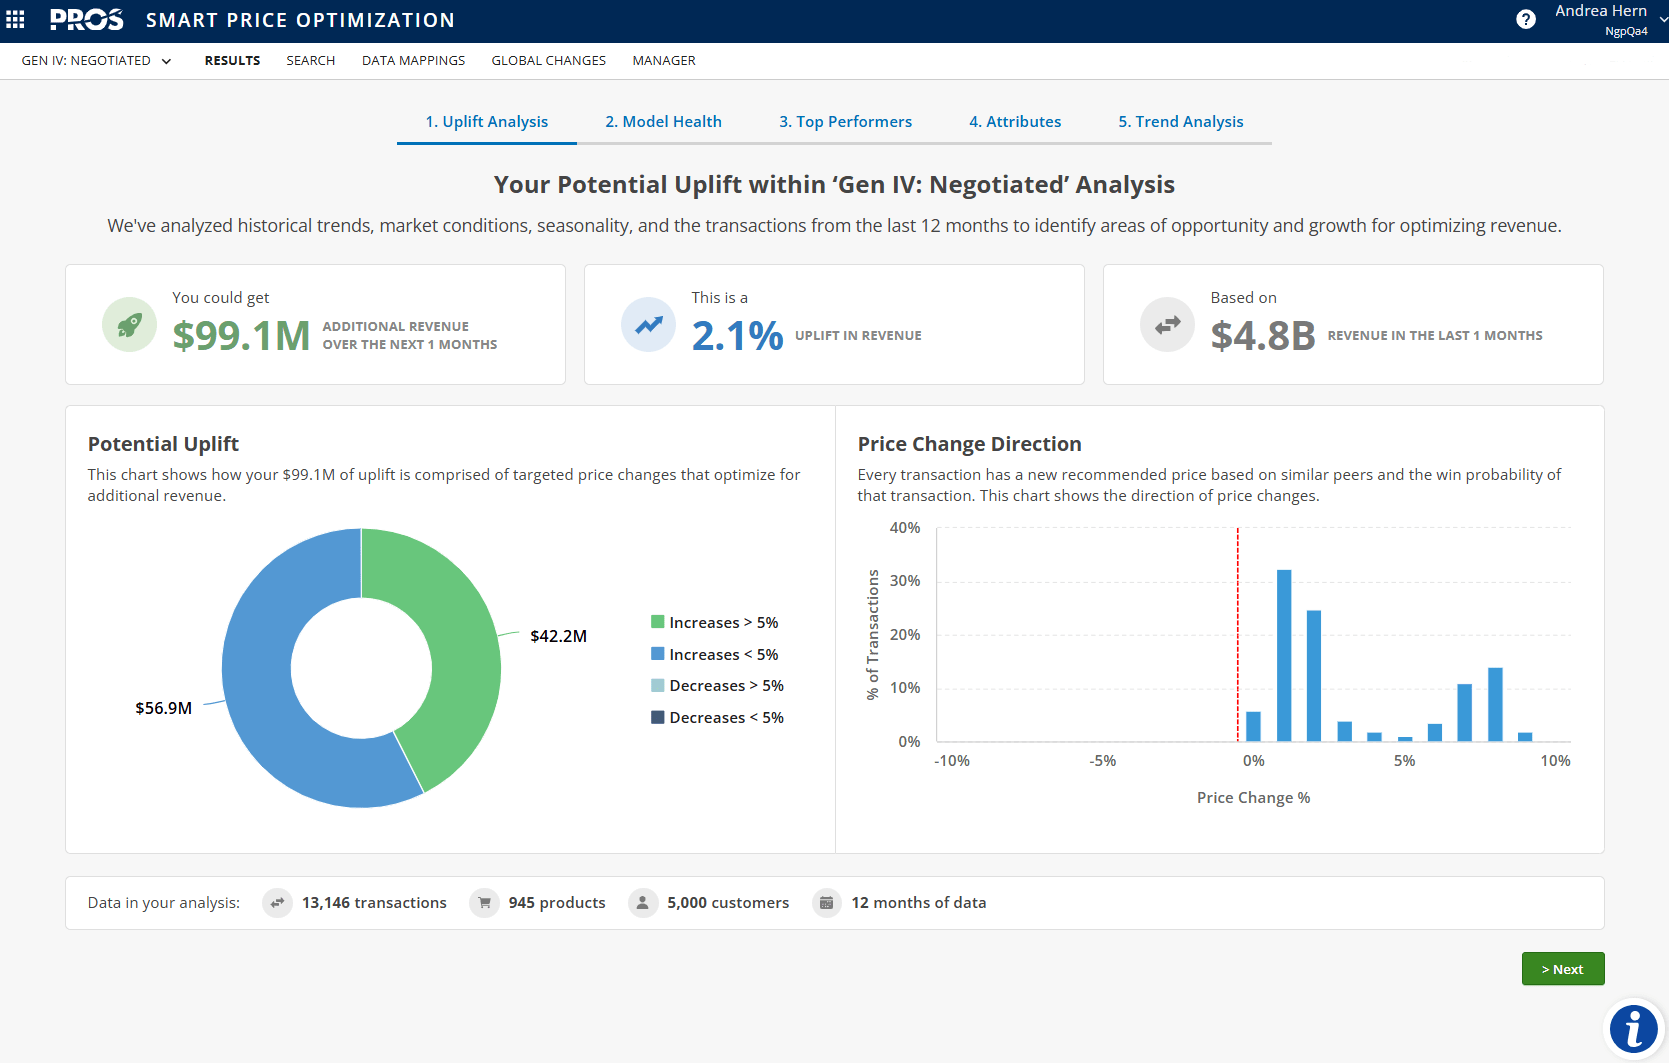Click the revenue arrows exchange icon
1671x1063 pixels.
coord(1167,325)
